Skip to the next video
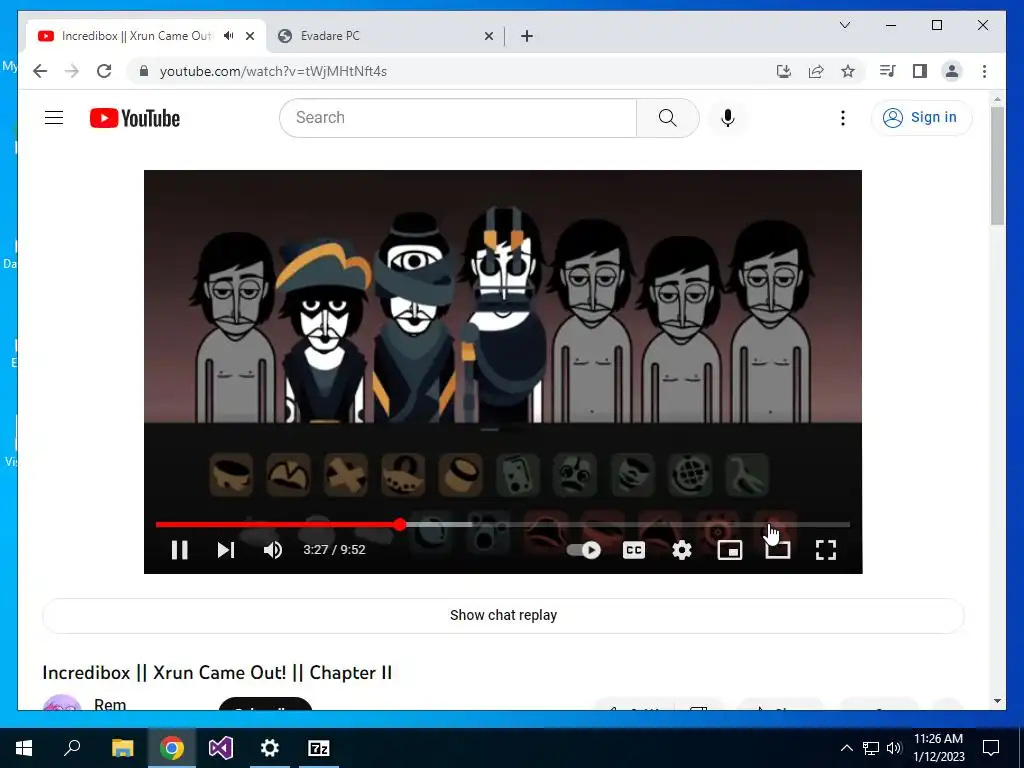The image size is (1024, 768). (x=226, y=550)
